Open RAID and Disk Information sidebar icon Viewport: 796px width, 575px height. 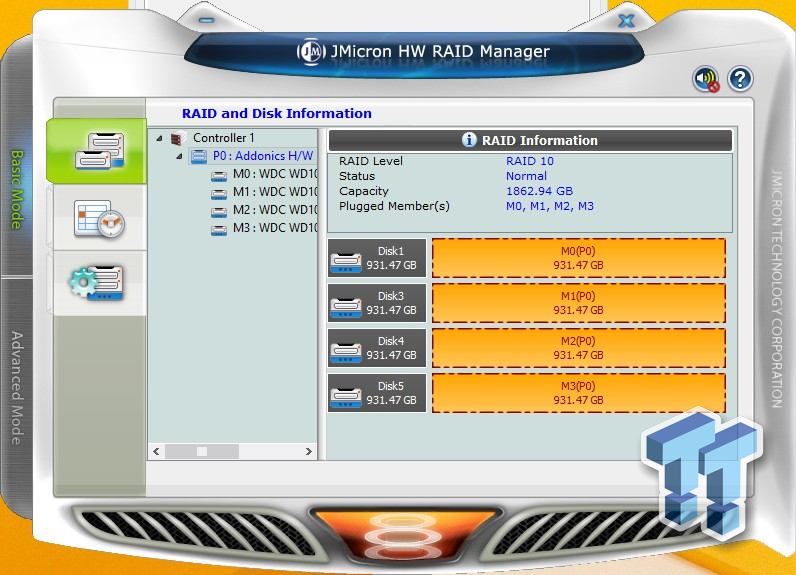[x=97, y=151]
